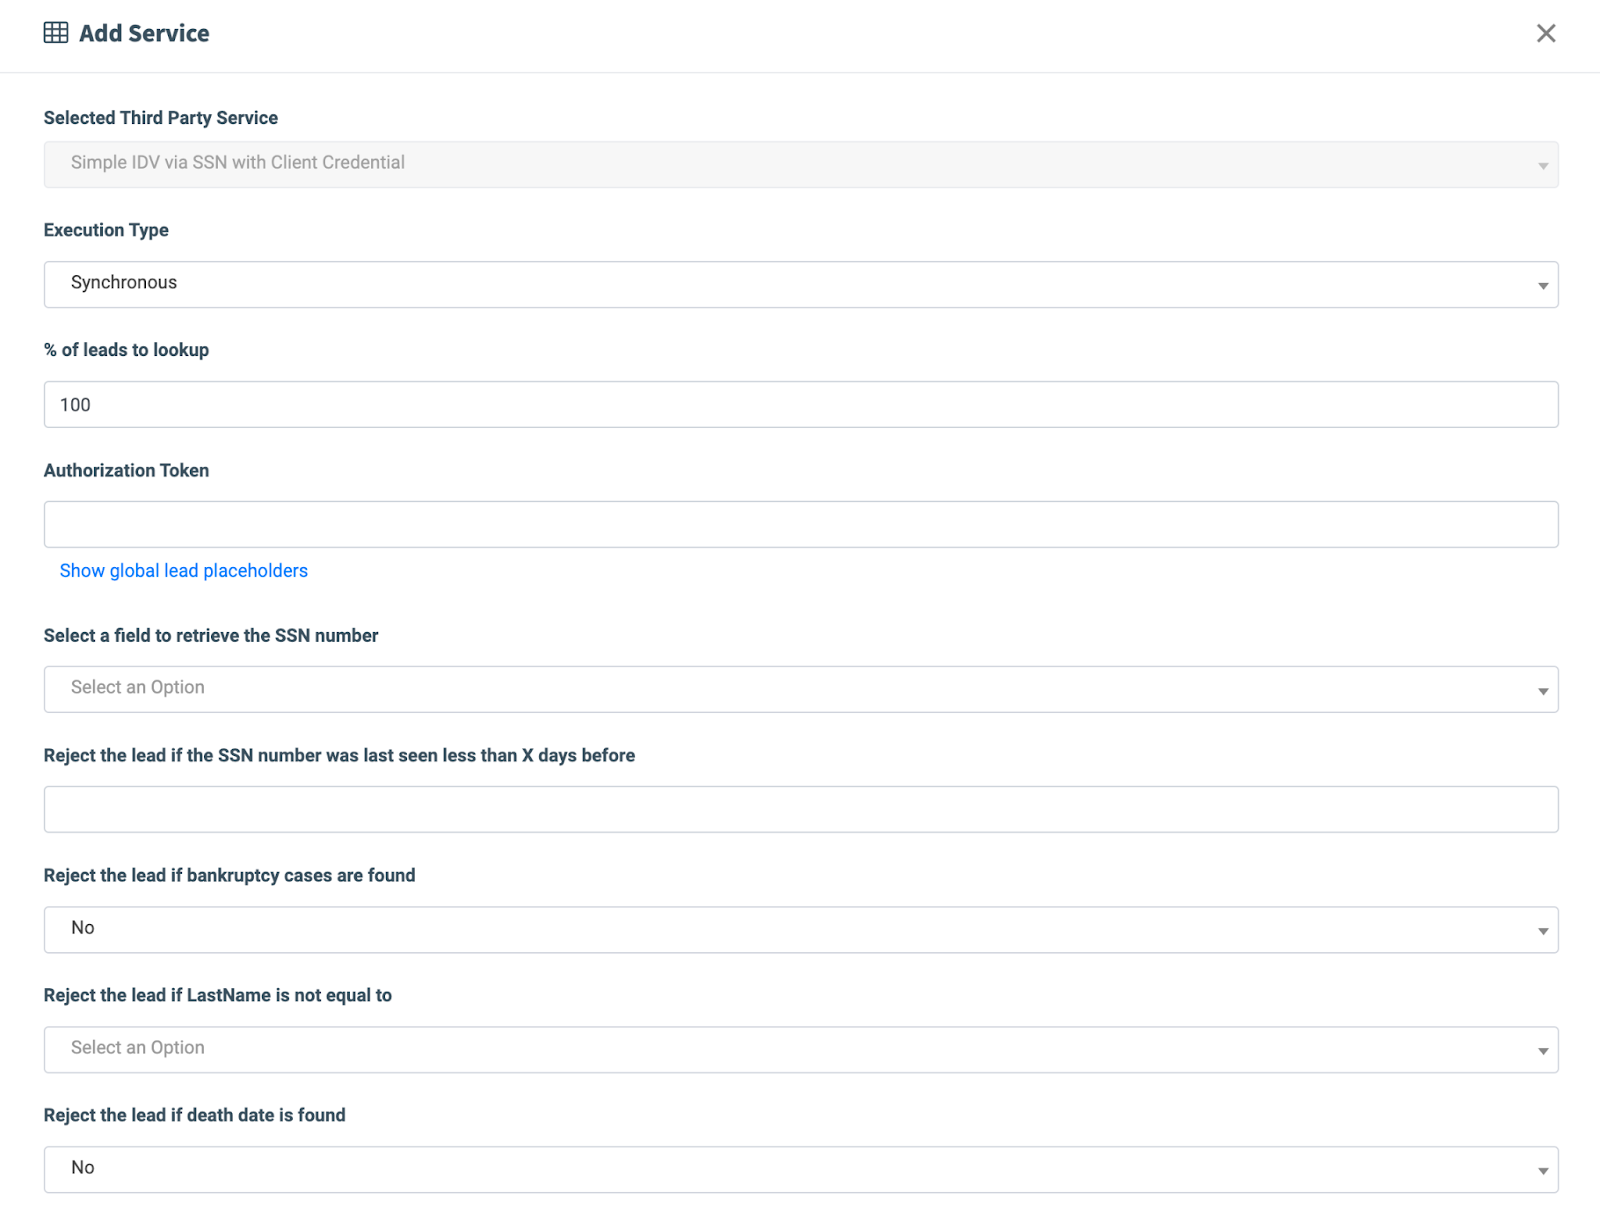Image resolution: width=1600 pixels, height=1220 pixels.
Task: Close the Add Service dialog
Action: pos(1545,34)
